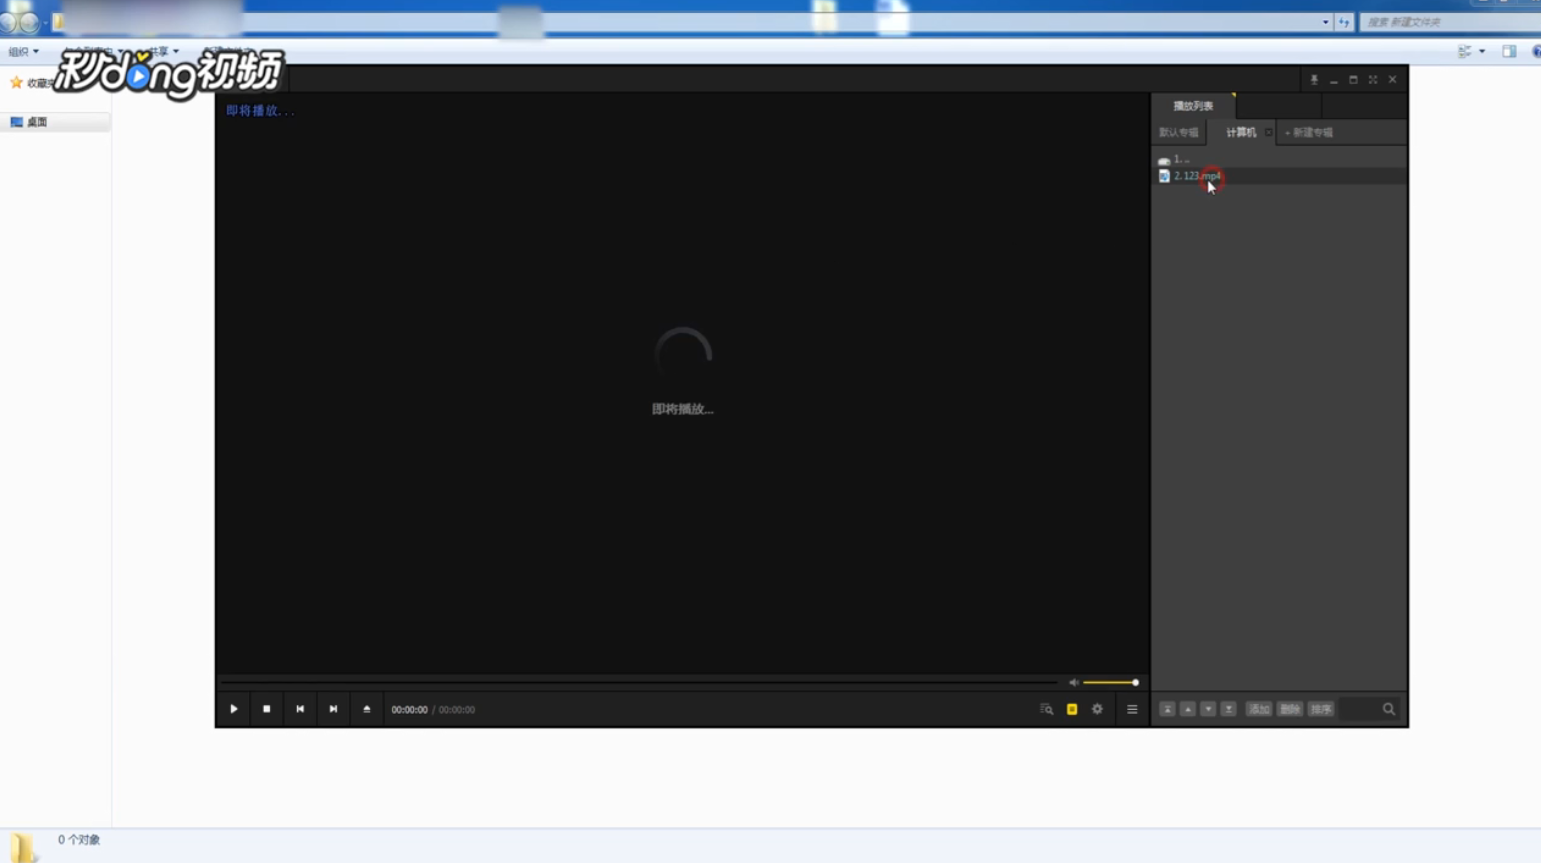This screenshot has height=863, width=1541.
Task: Toggle the playlist panel with the hamburger icon
Action: point(1132,709)
